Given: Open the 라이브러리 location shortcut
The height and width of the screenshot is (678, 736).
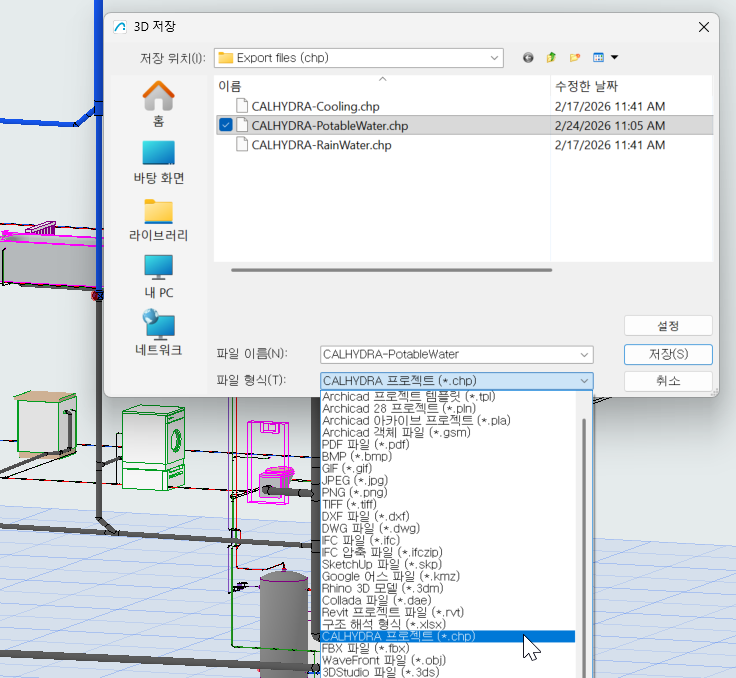Looking at the screenshot, I should tap(159, 220).
